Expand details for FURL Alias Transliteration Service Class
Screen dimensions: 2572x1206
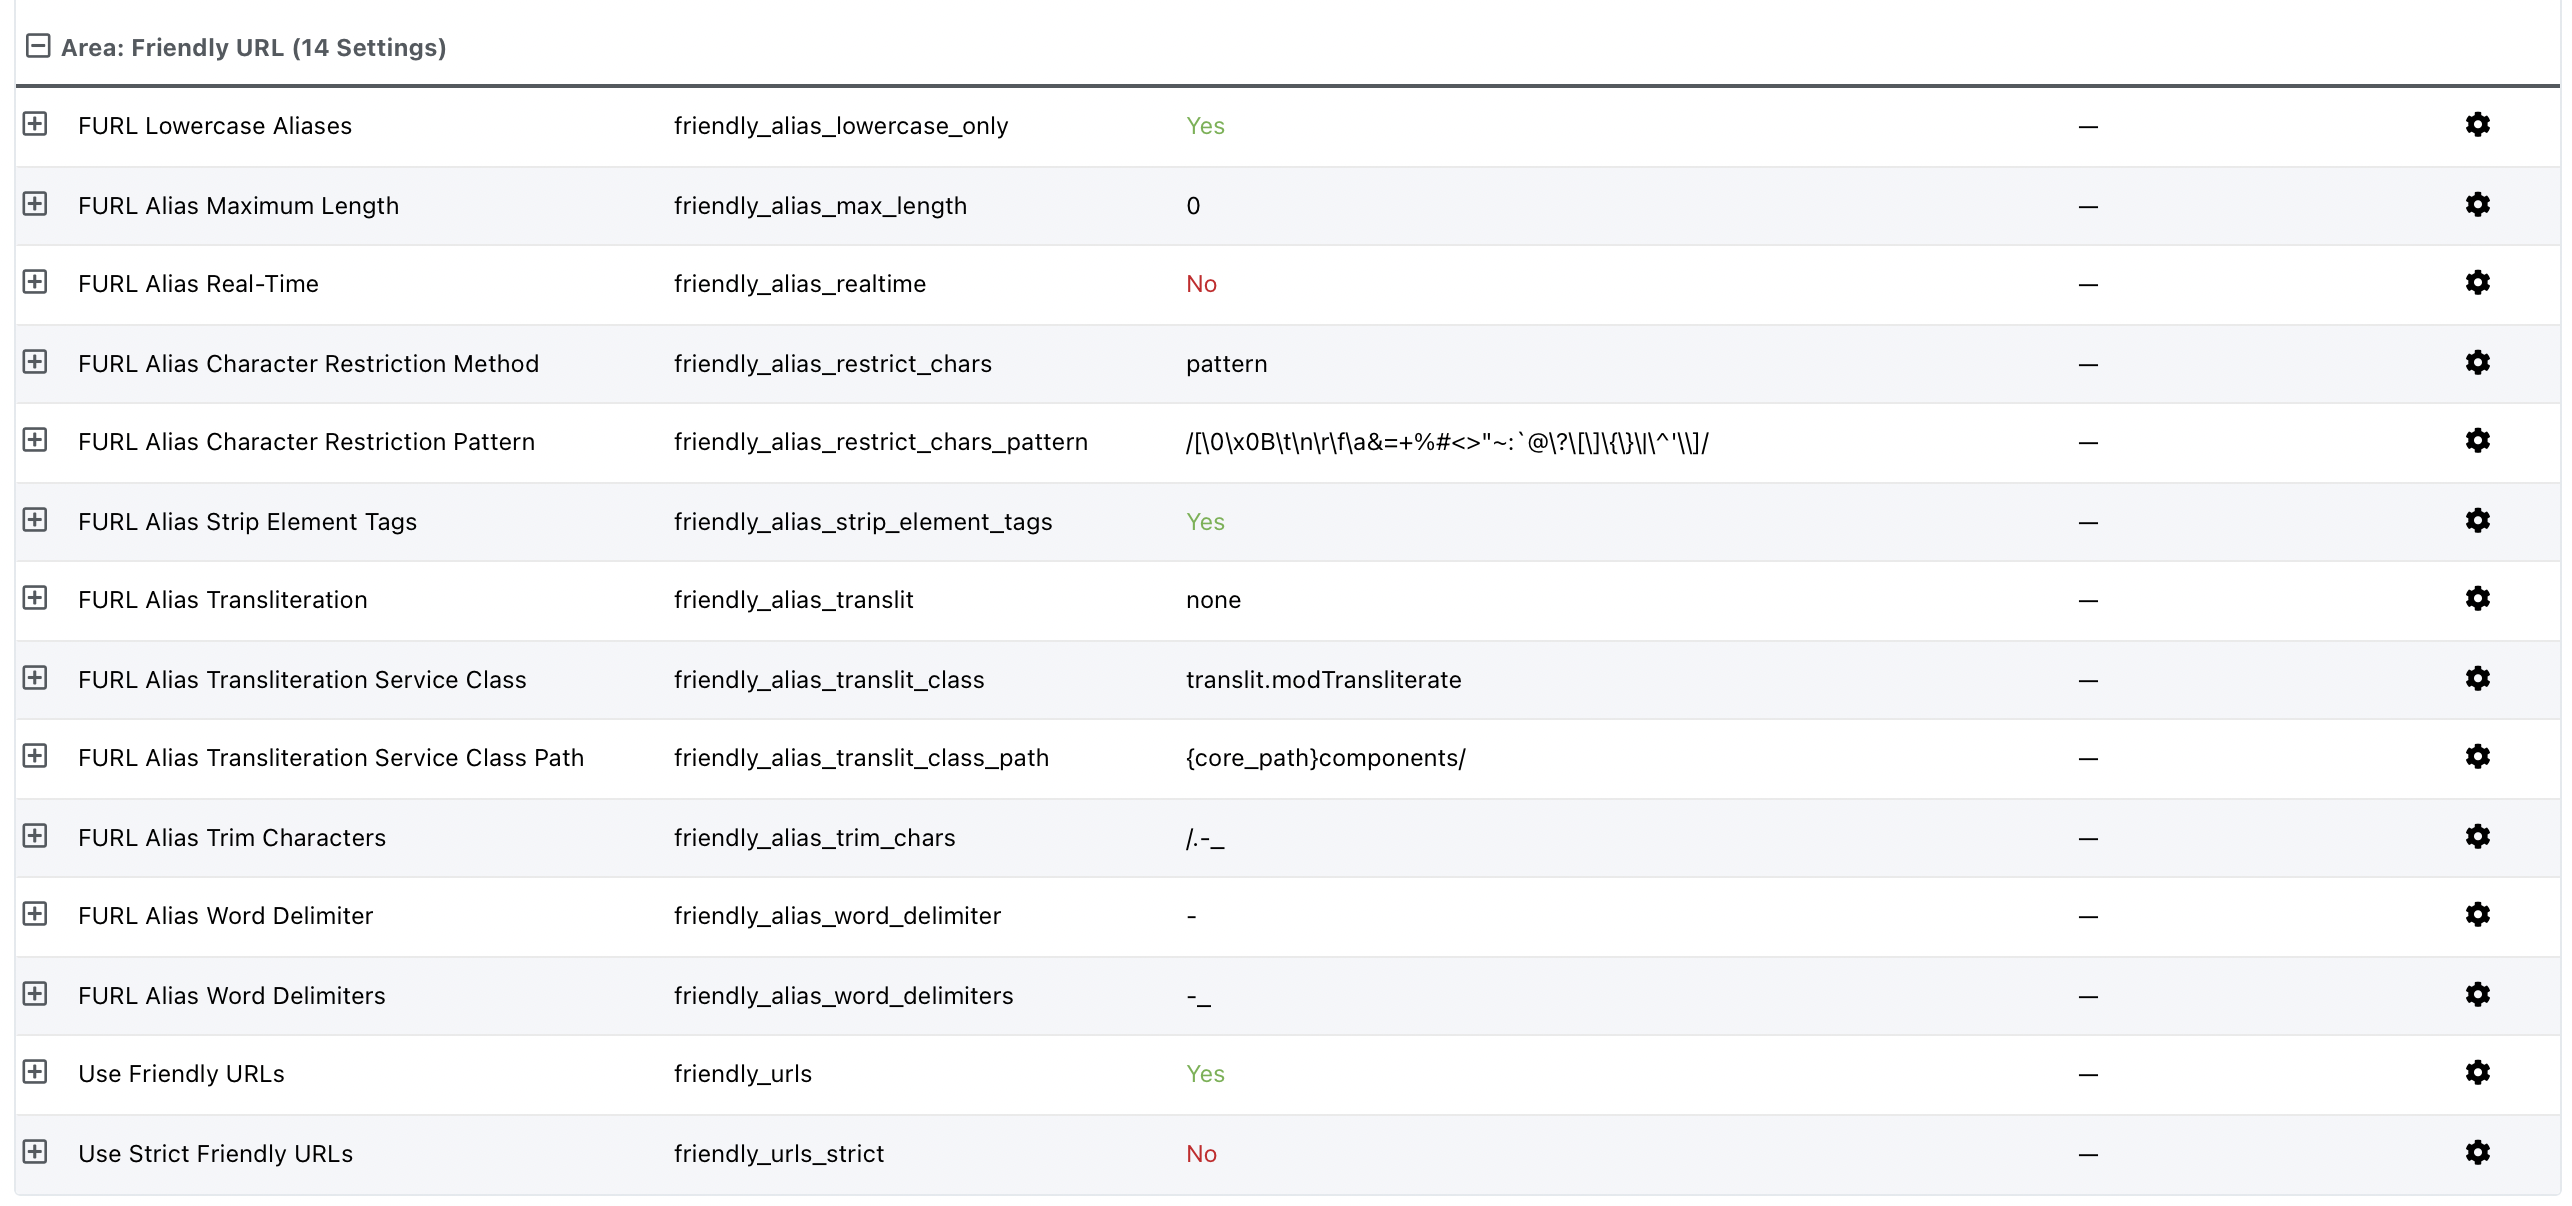[x=36, y=678]
